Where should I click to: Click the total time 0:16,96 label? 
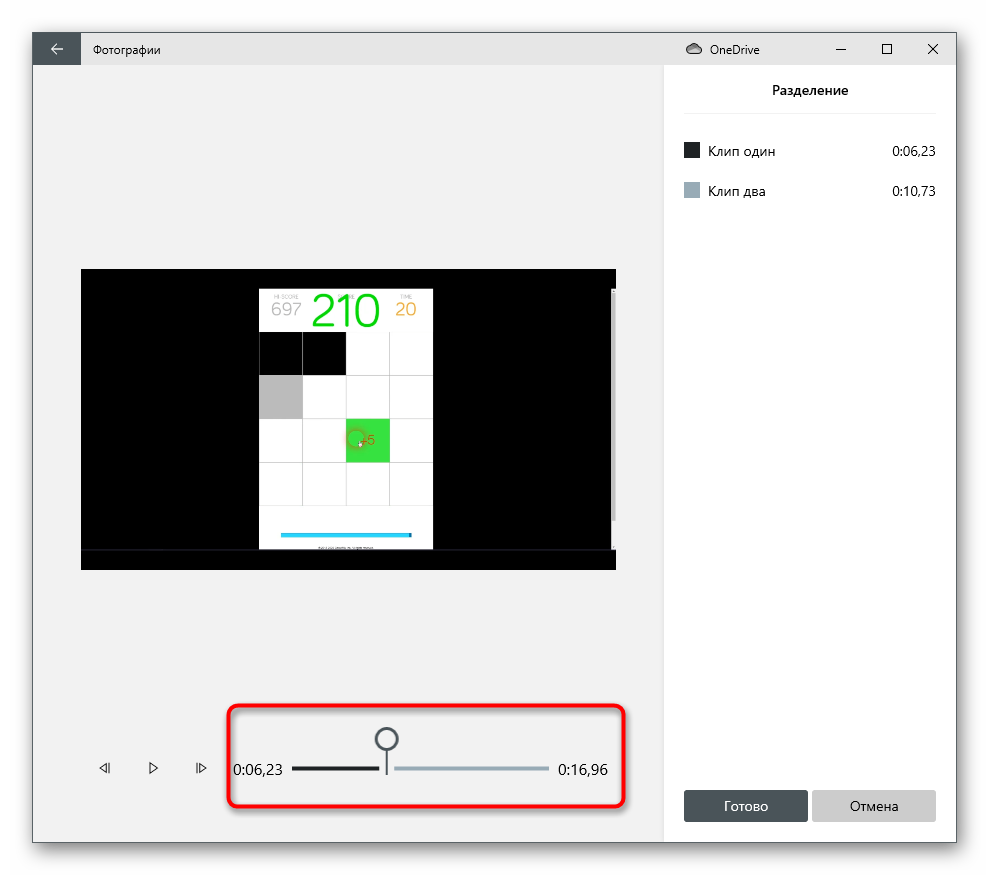[x=583, y=770]
